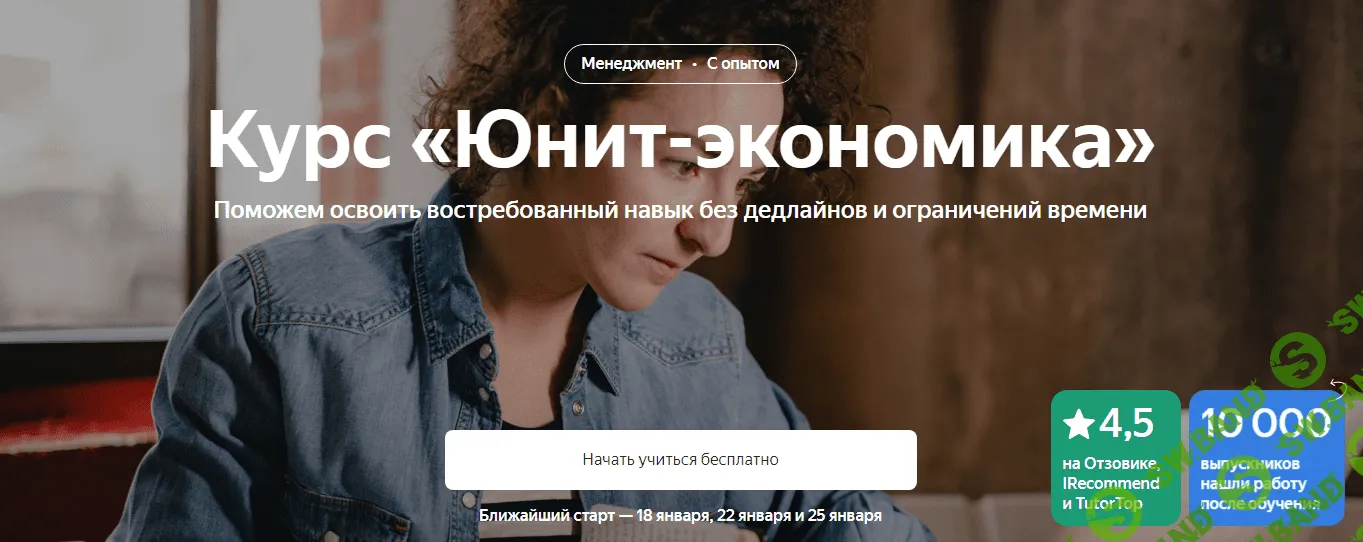The height and width of the screenshot is (542, 1363).
Task: Click the «18 января» start date
Action: tap(673, 516)
